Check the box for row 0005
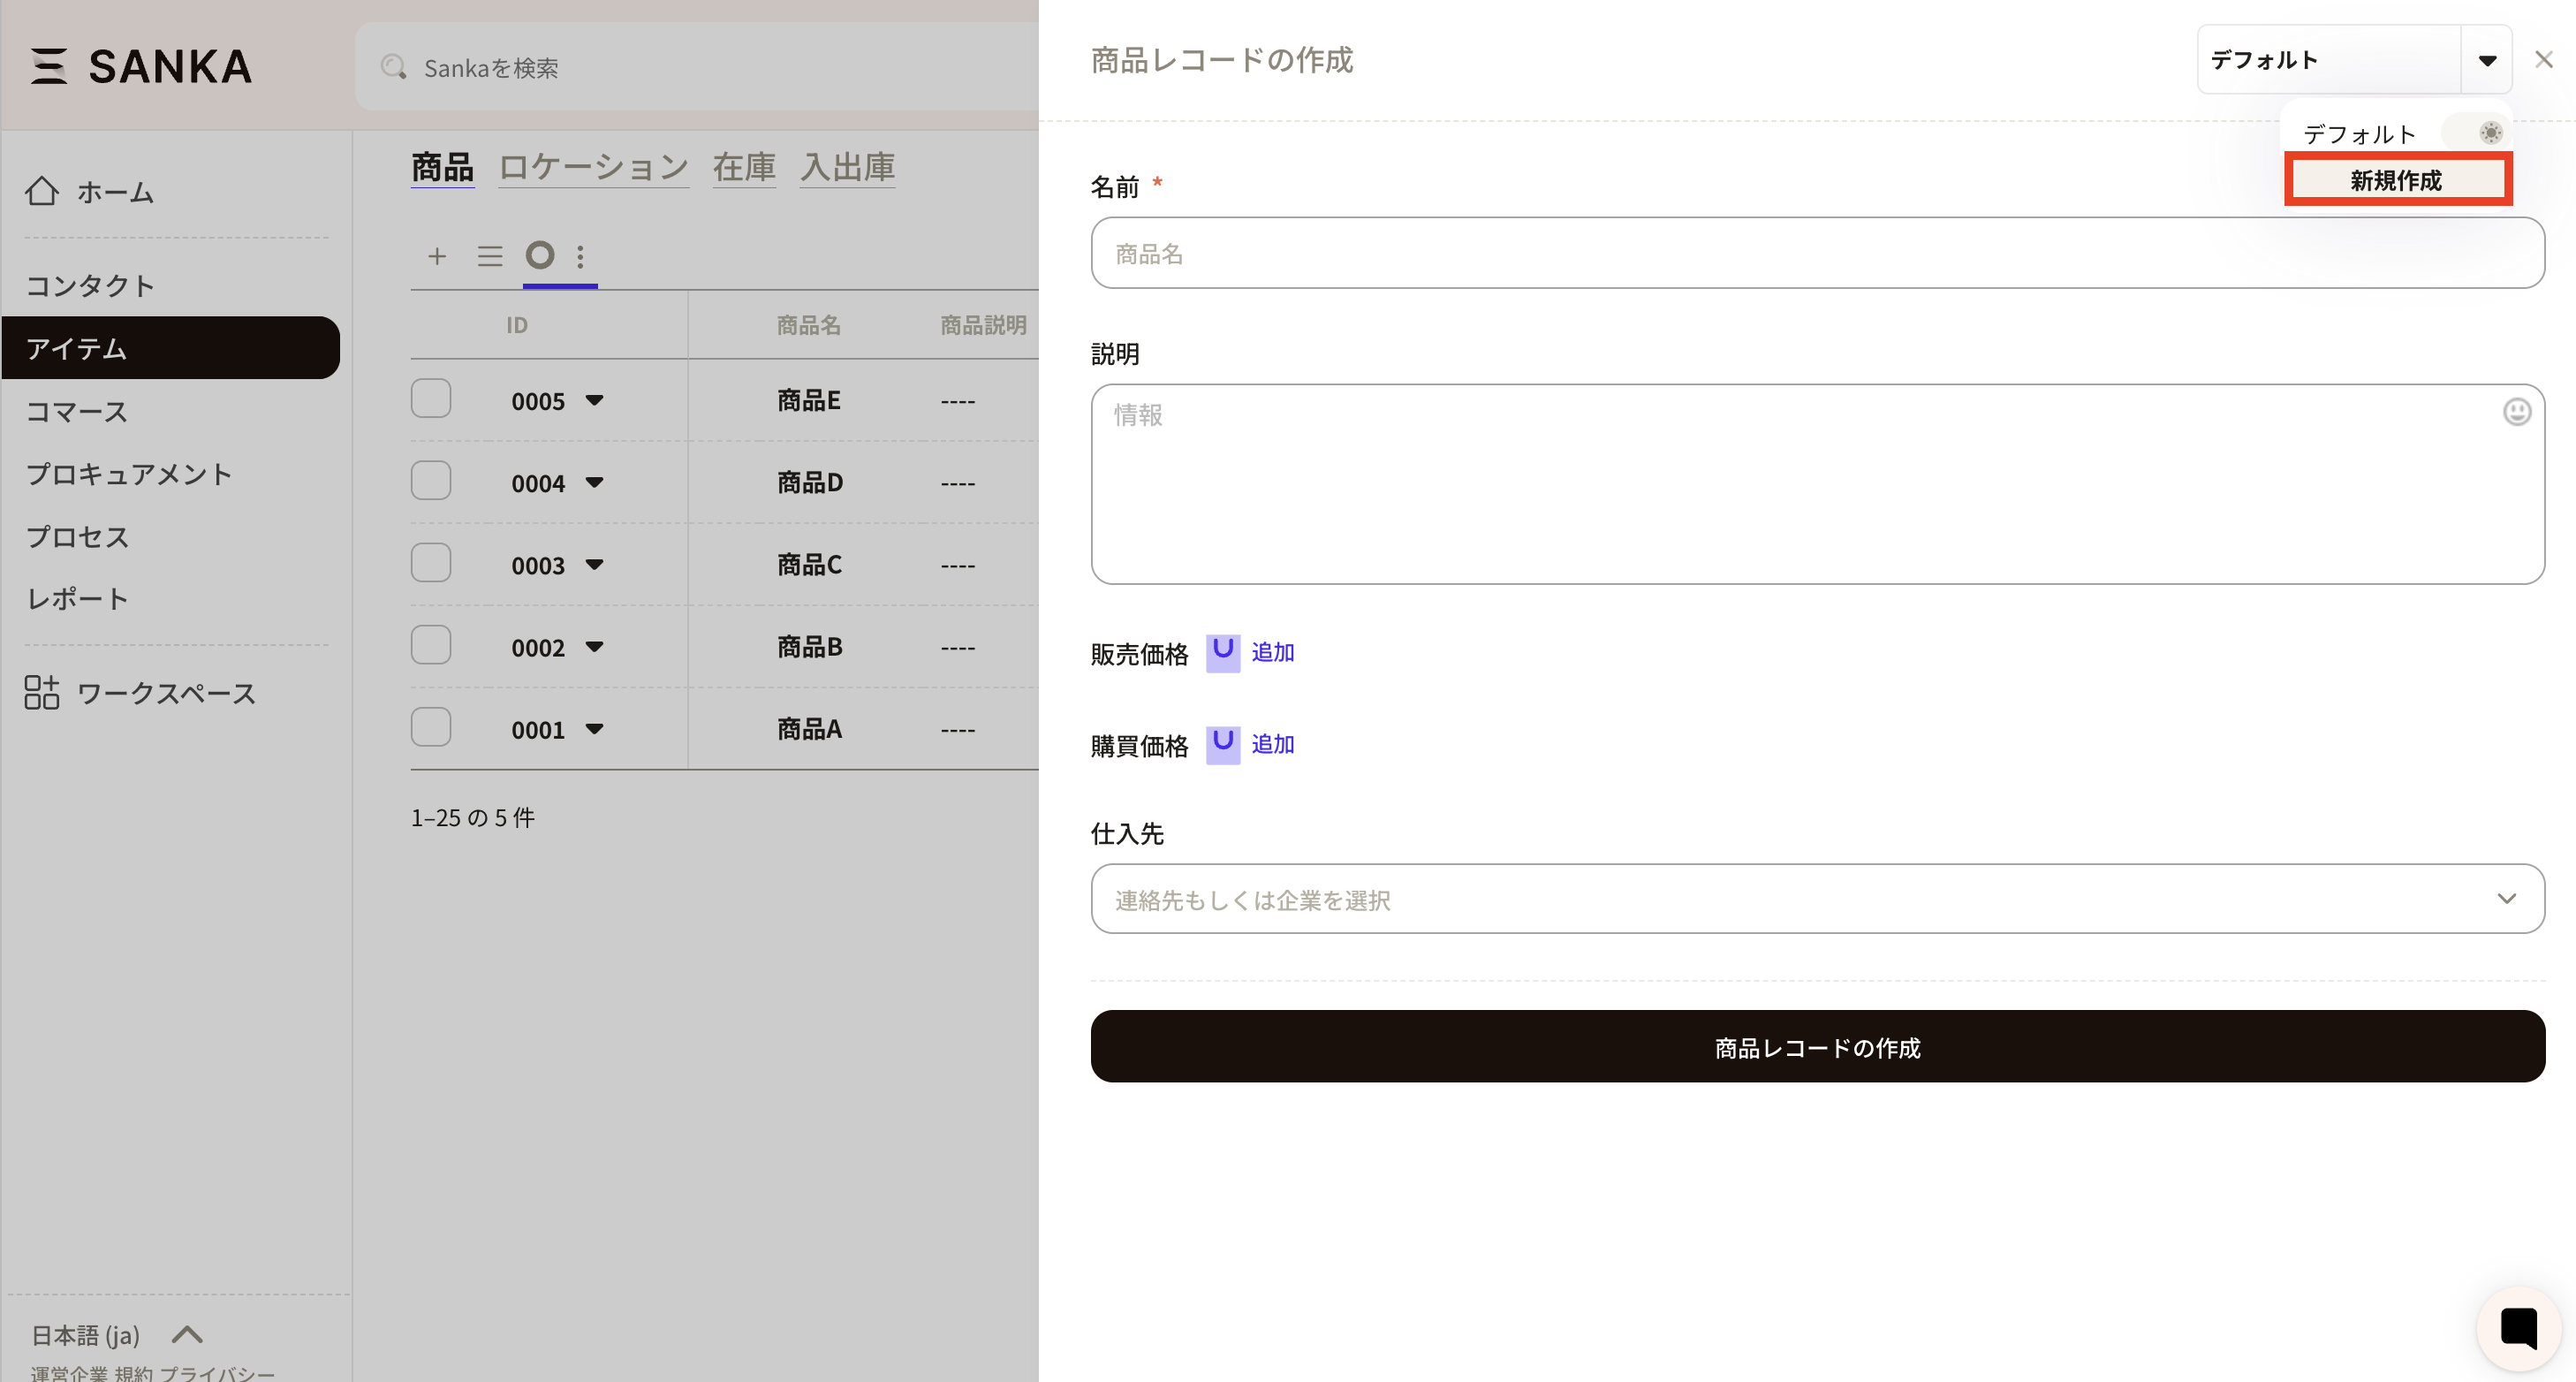This screenshot has height=1382, width=2576. 431,399
